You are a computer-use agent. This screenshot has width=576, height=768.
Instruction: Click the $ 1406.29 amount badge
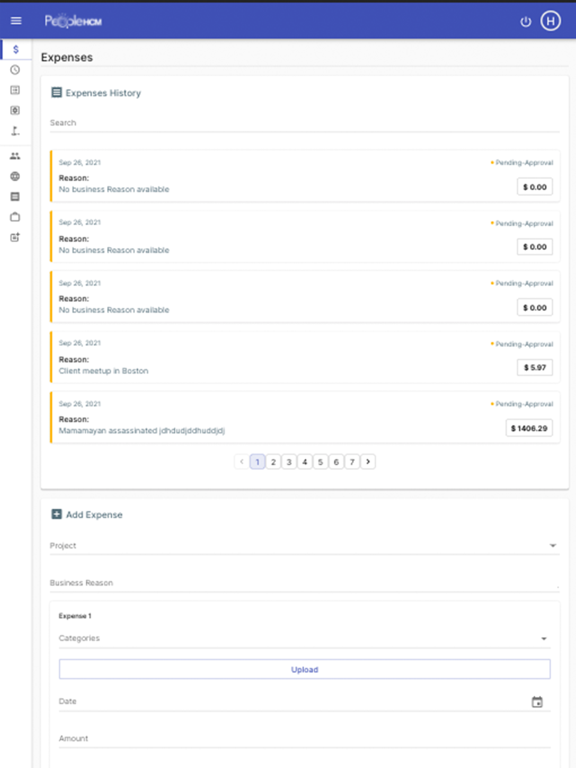pos(529,428)
